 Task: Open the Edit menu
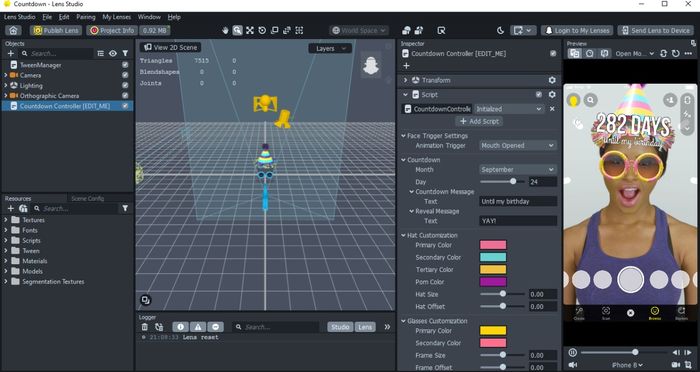[64, 17]
